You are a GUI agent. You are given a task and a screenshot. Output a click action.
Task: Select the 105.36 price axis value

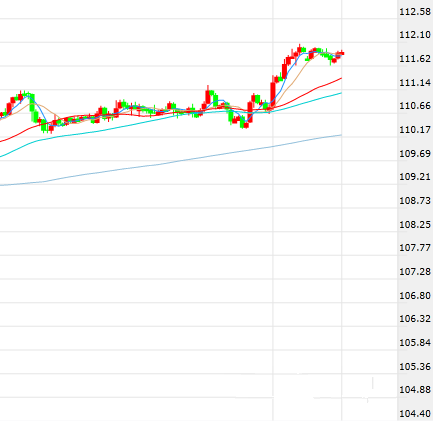tap(415, 367)
